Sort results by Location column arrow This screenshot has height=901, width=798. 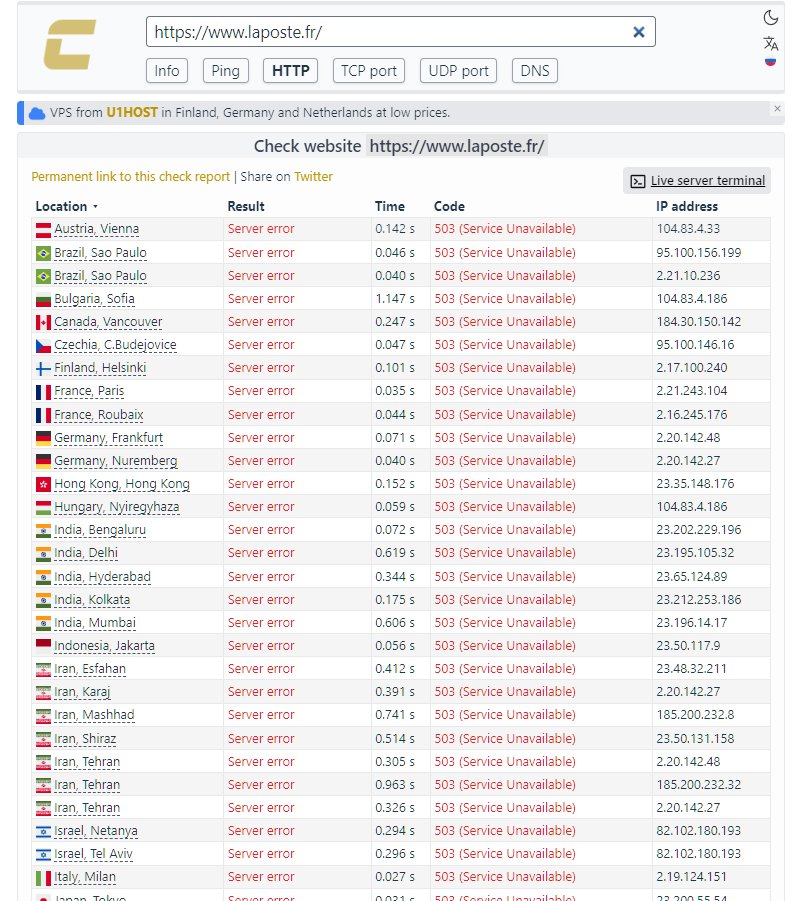[96, 207]
